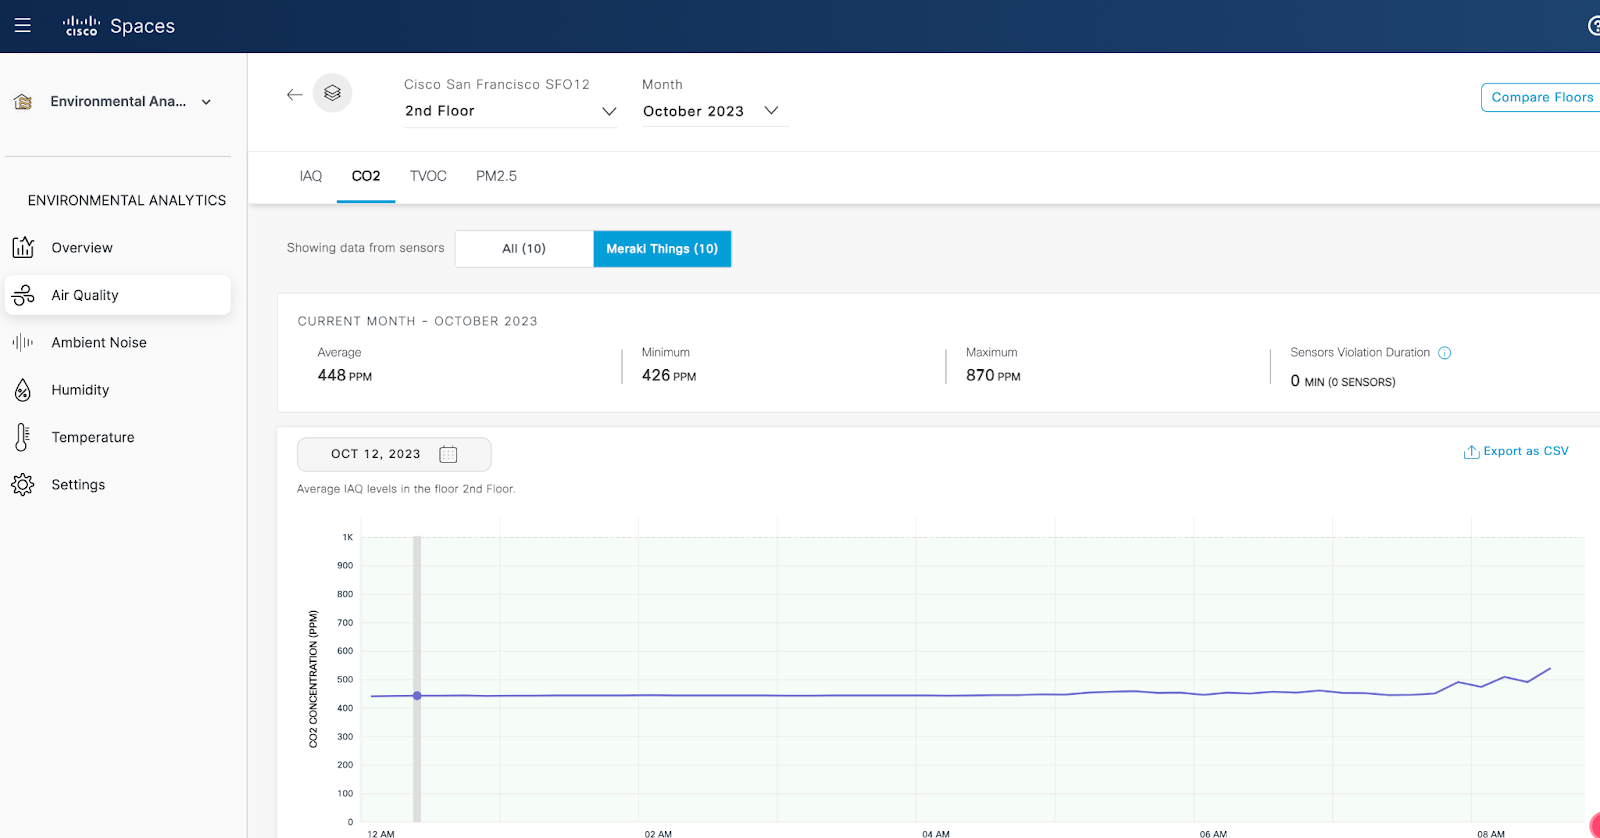Toggle sensor filter to All (10)
Viewport: 1600px width, 838px height.
coord(524,249)
